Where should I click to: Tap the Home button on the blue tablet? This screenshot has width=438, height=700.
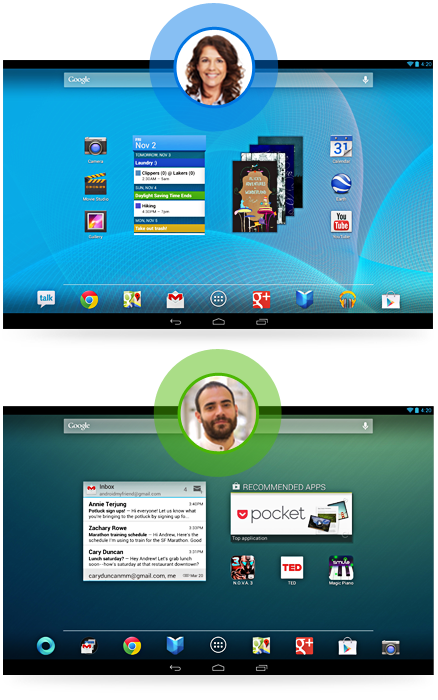(x=218, y=322)
